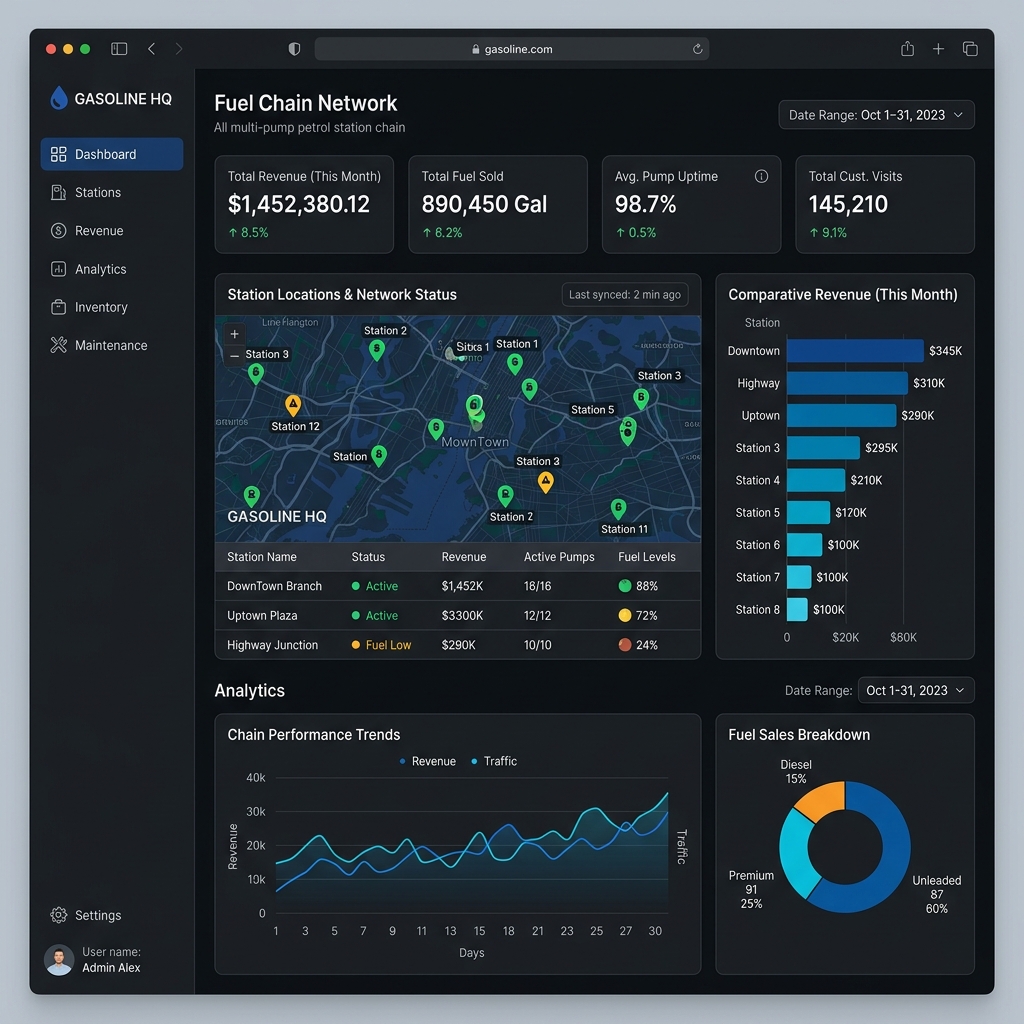Click the Station 4 $210K bar
1024x1024 pixels.
pyautogui.click(x=816, y=480)
